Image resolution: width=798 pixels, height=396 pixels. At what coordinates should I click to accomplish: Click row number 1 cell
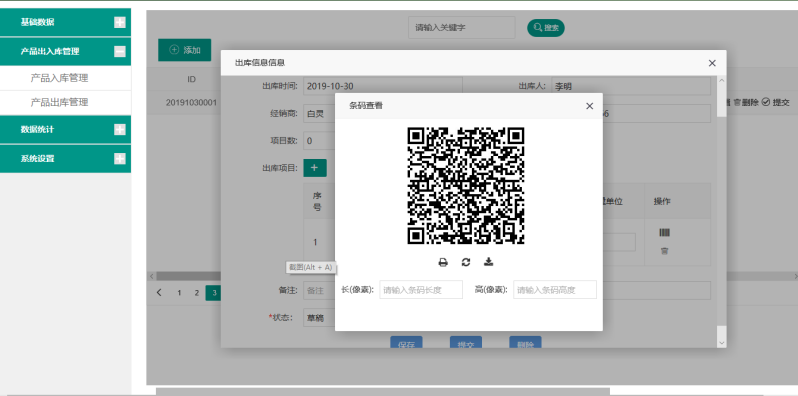click(x=316, y=242)
